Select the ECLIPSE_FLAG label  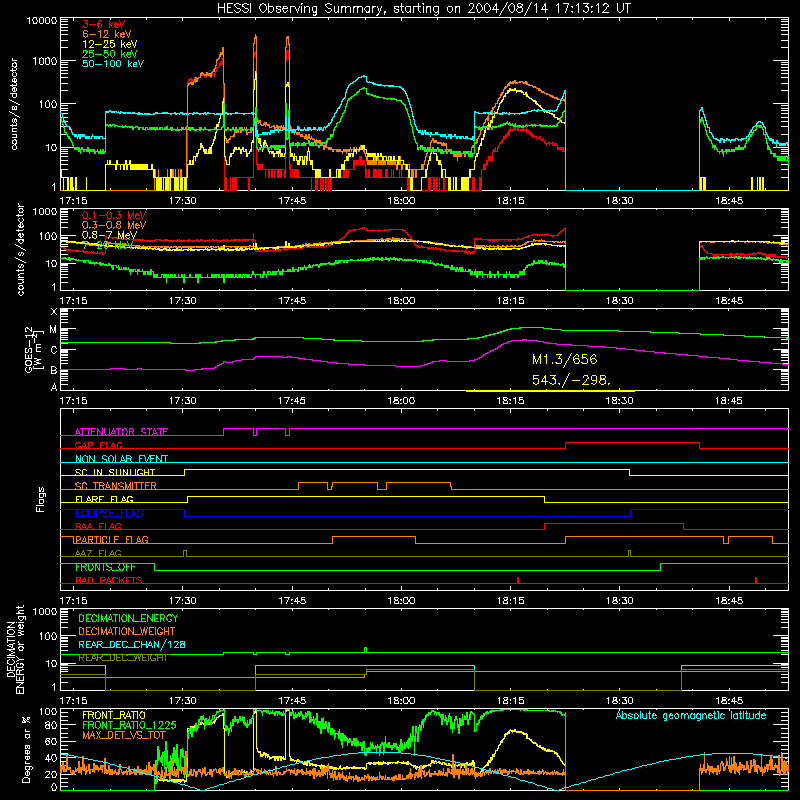(x=109, y=513)
